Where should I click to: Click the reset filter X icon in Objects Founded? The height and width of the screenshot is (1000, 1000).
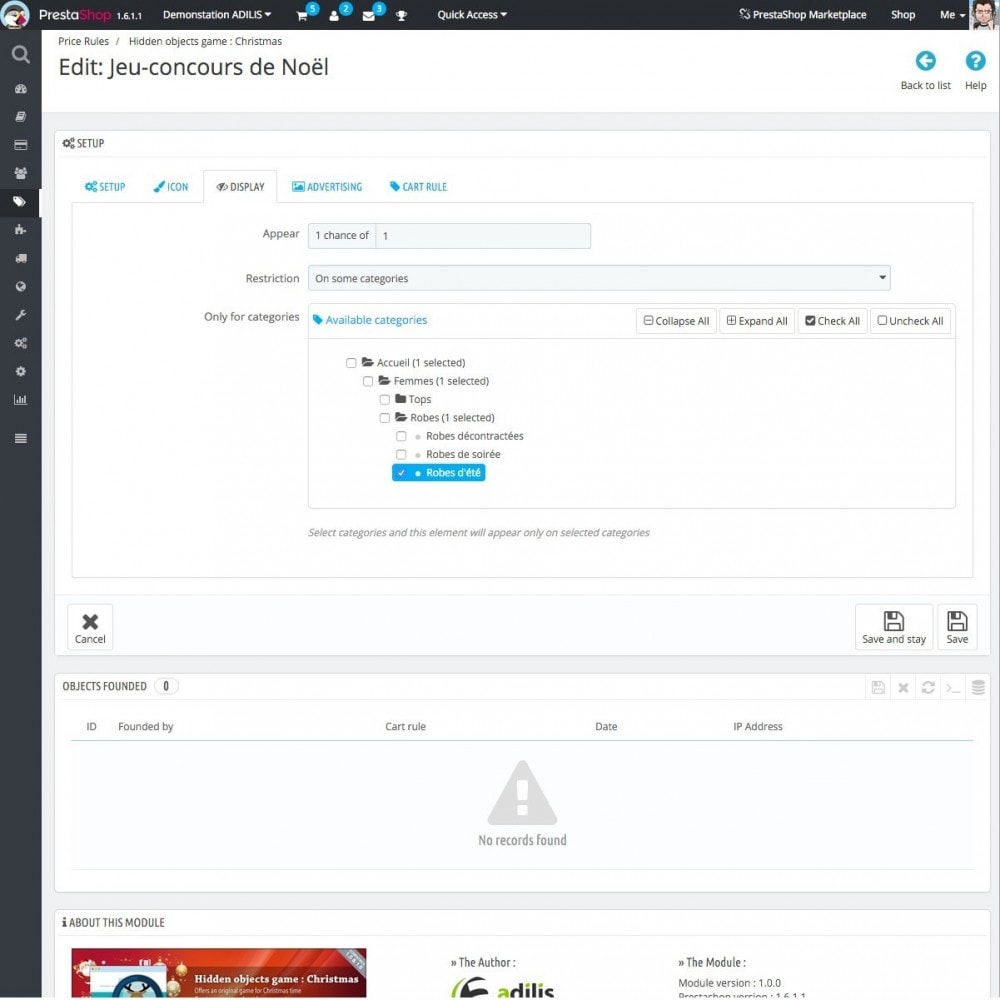pyautogui.click(x=903, y=688)
